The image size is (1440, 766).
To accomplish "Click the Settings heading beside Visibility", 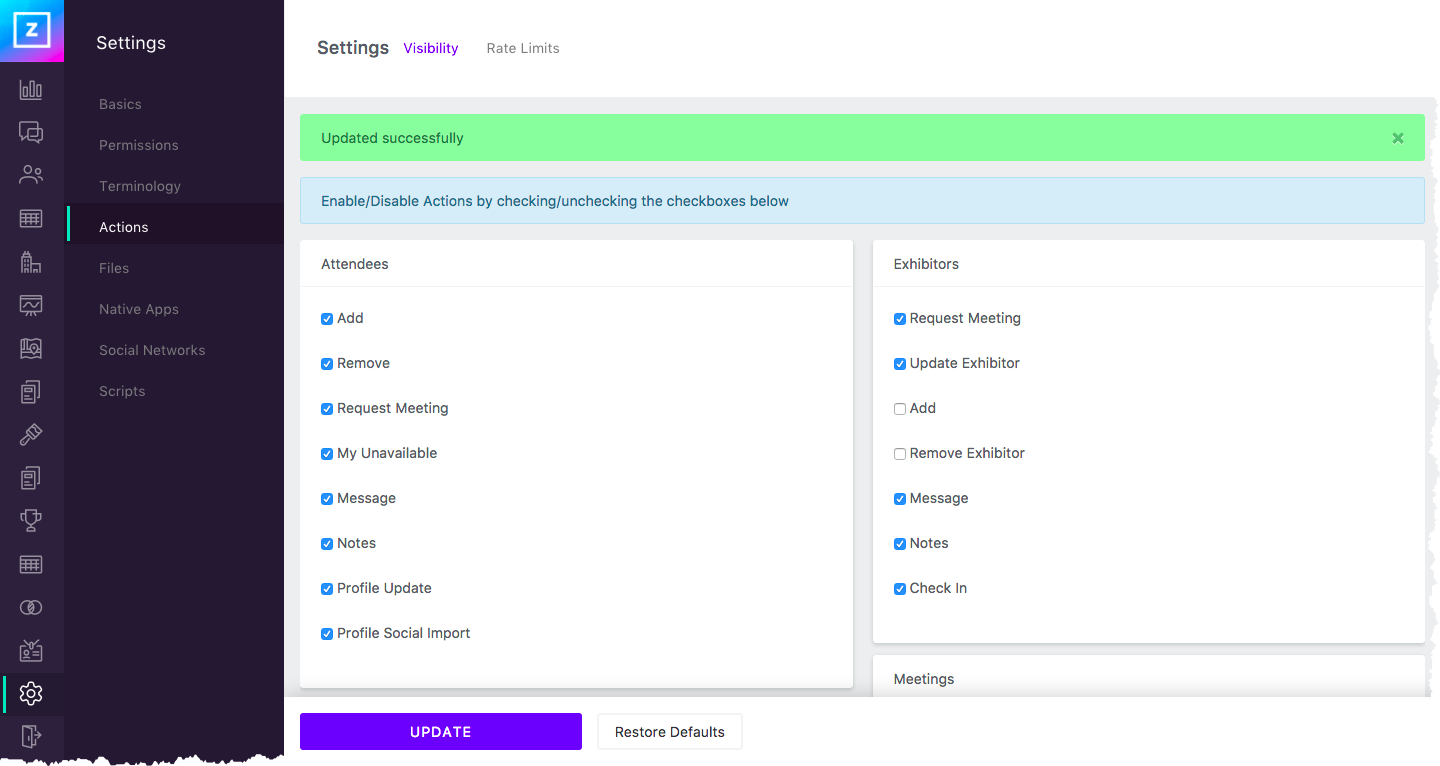I will tap(353, 48).
